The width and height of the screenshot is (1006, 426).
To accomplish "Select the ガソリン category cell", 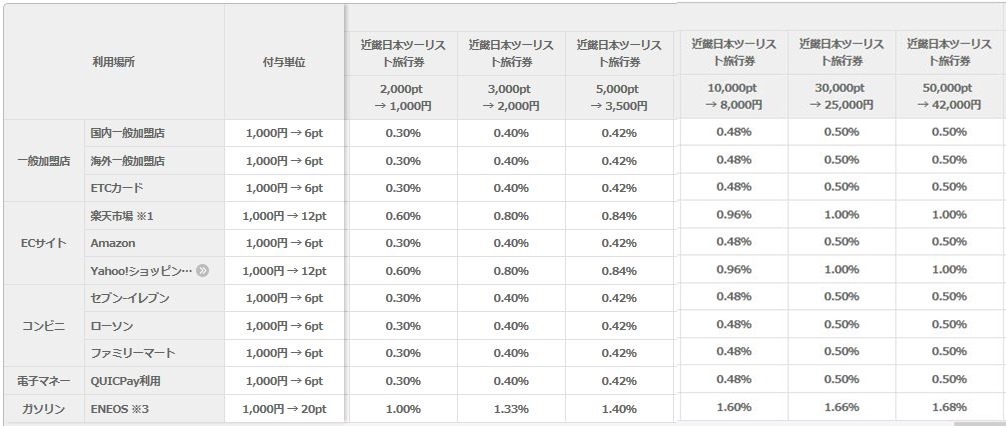I will pos(44,409).
